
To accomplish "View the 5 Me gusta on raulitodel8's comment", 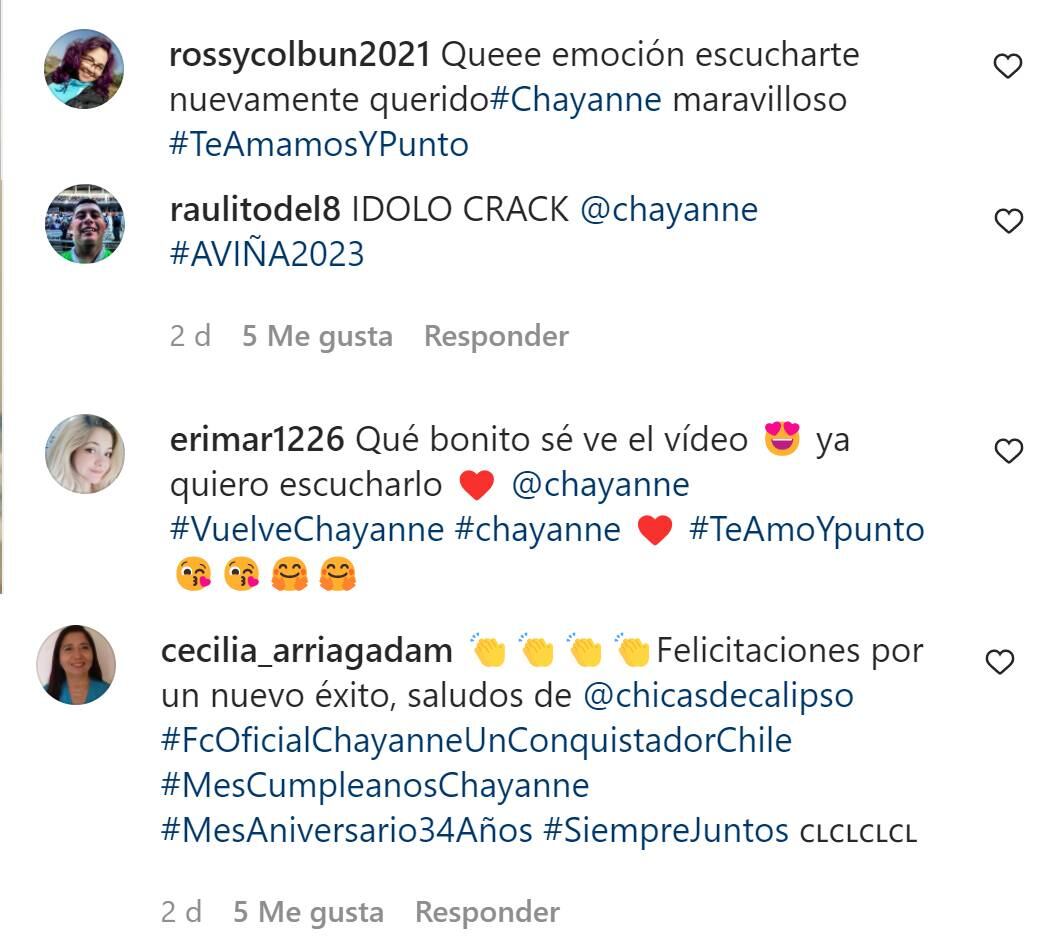I will [x=317, y=336].
